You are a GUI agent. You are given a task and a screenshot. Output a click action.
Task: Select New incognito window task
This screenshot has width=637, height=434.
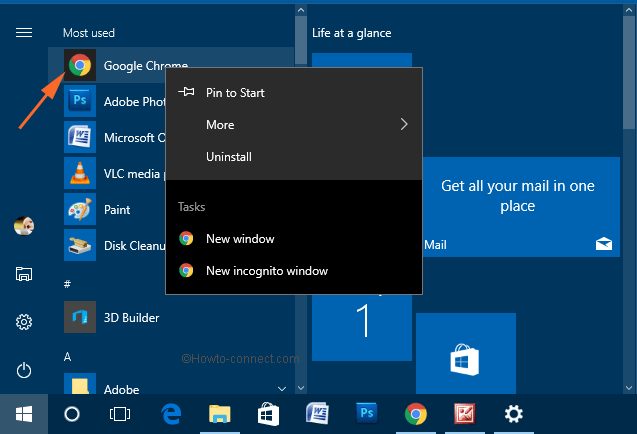[294, 271]
